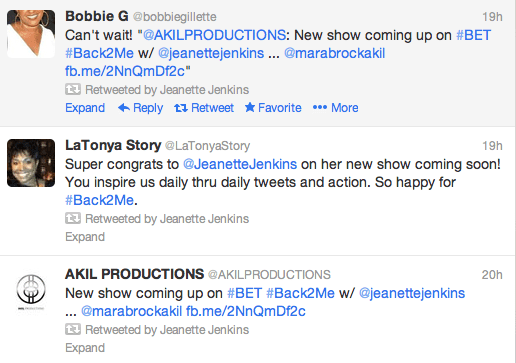The width and height of the screenshot is (516, 363).
Task: Click the Reply arrow icon on Bobbie G's tweet
Action: tap(124, 108)
